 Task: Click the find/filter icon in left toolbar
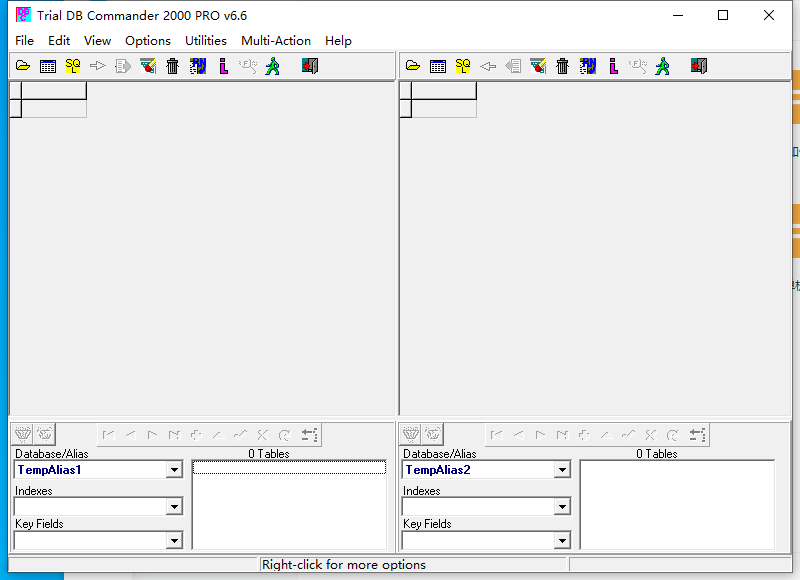click(x=248, y=66)
